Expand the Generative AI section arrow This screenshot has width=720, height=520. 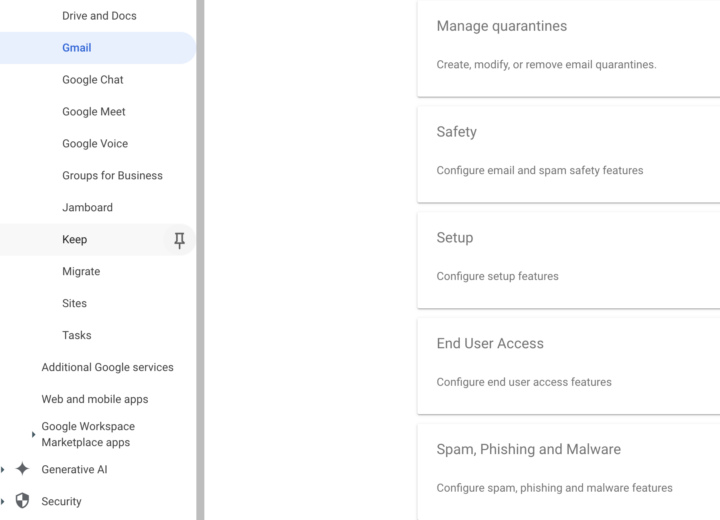click(x=3, y=469)
